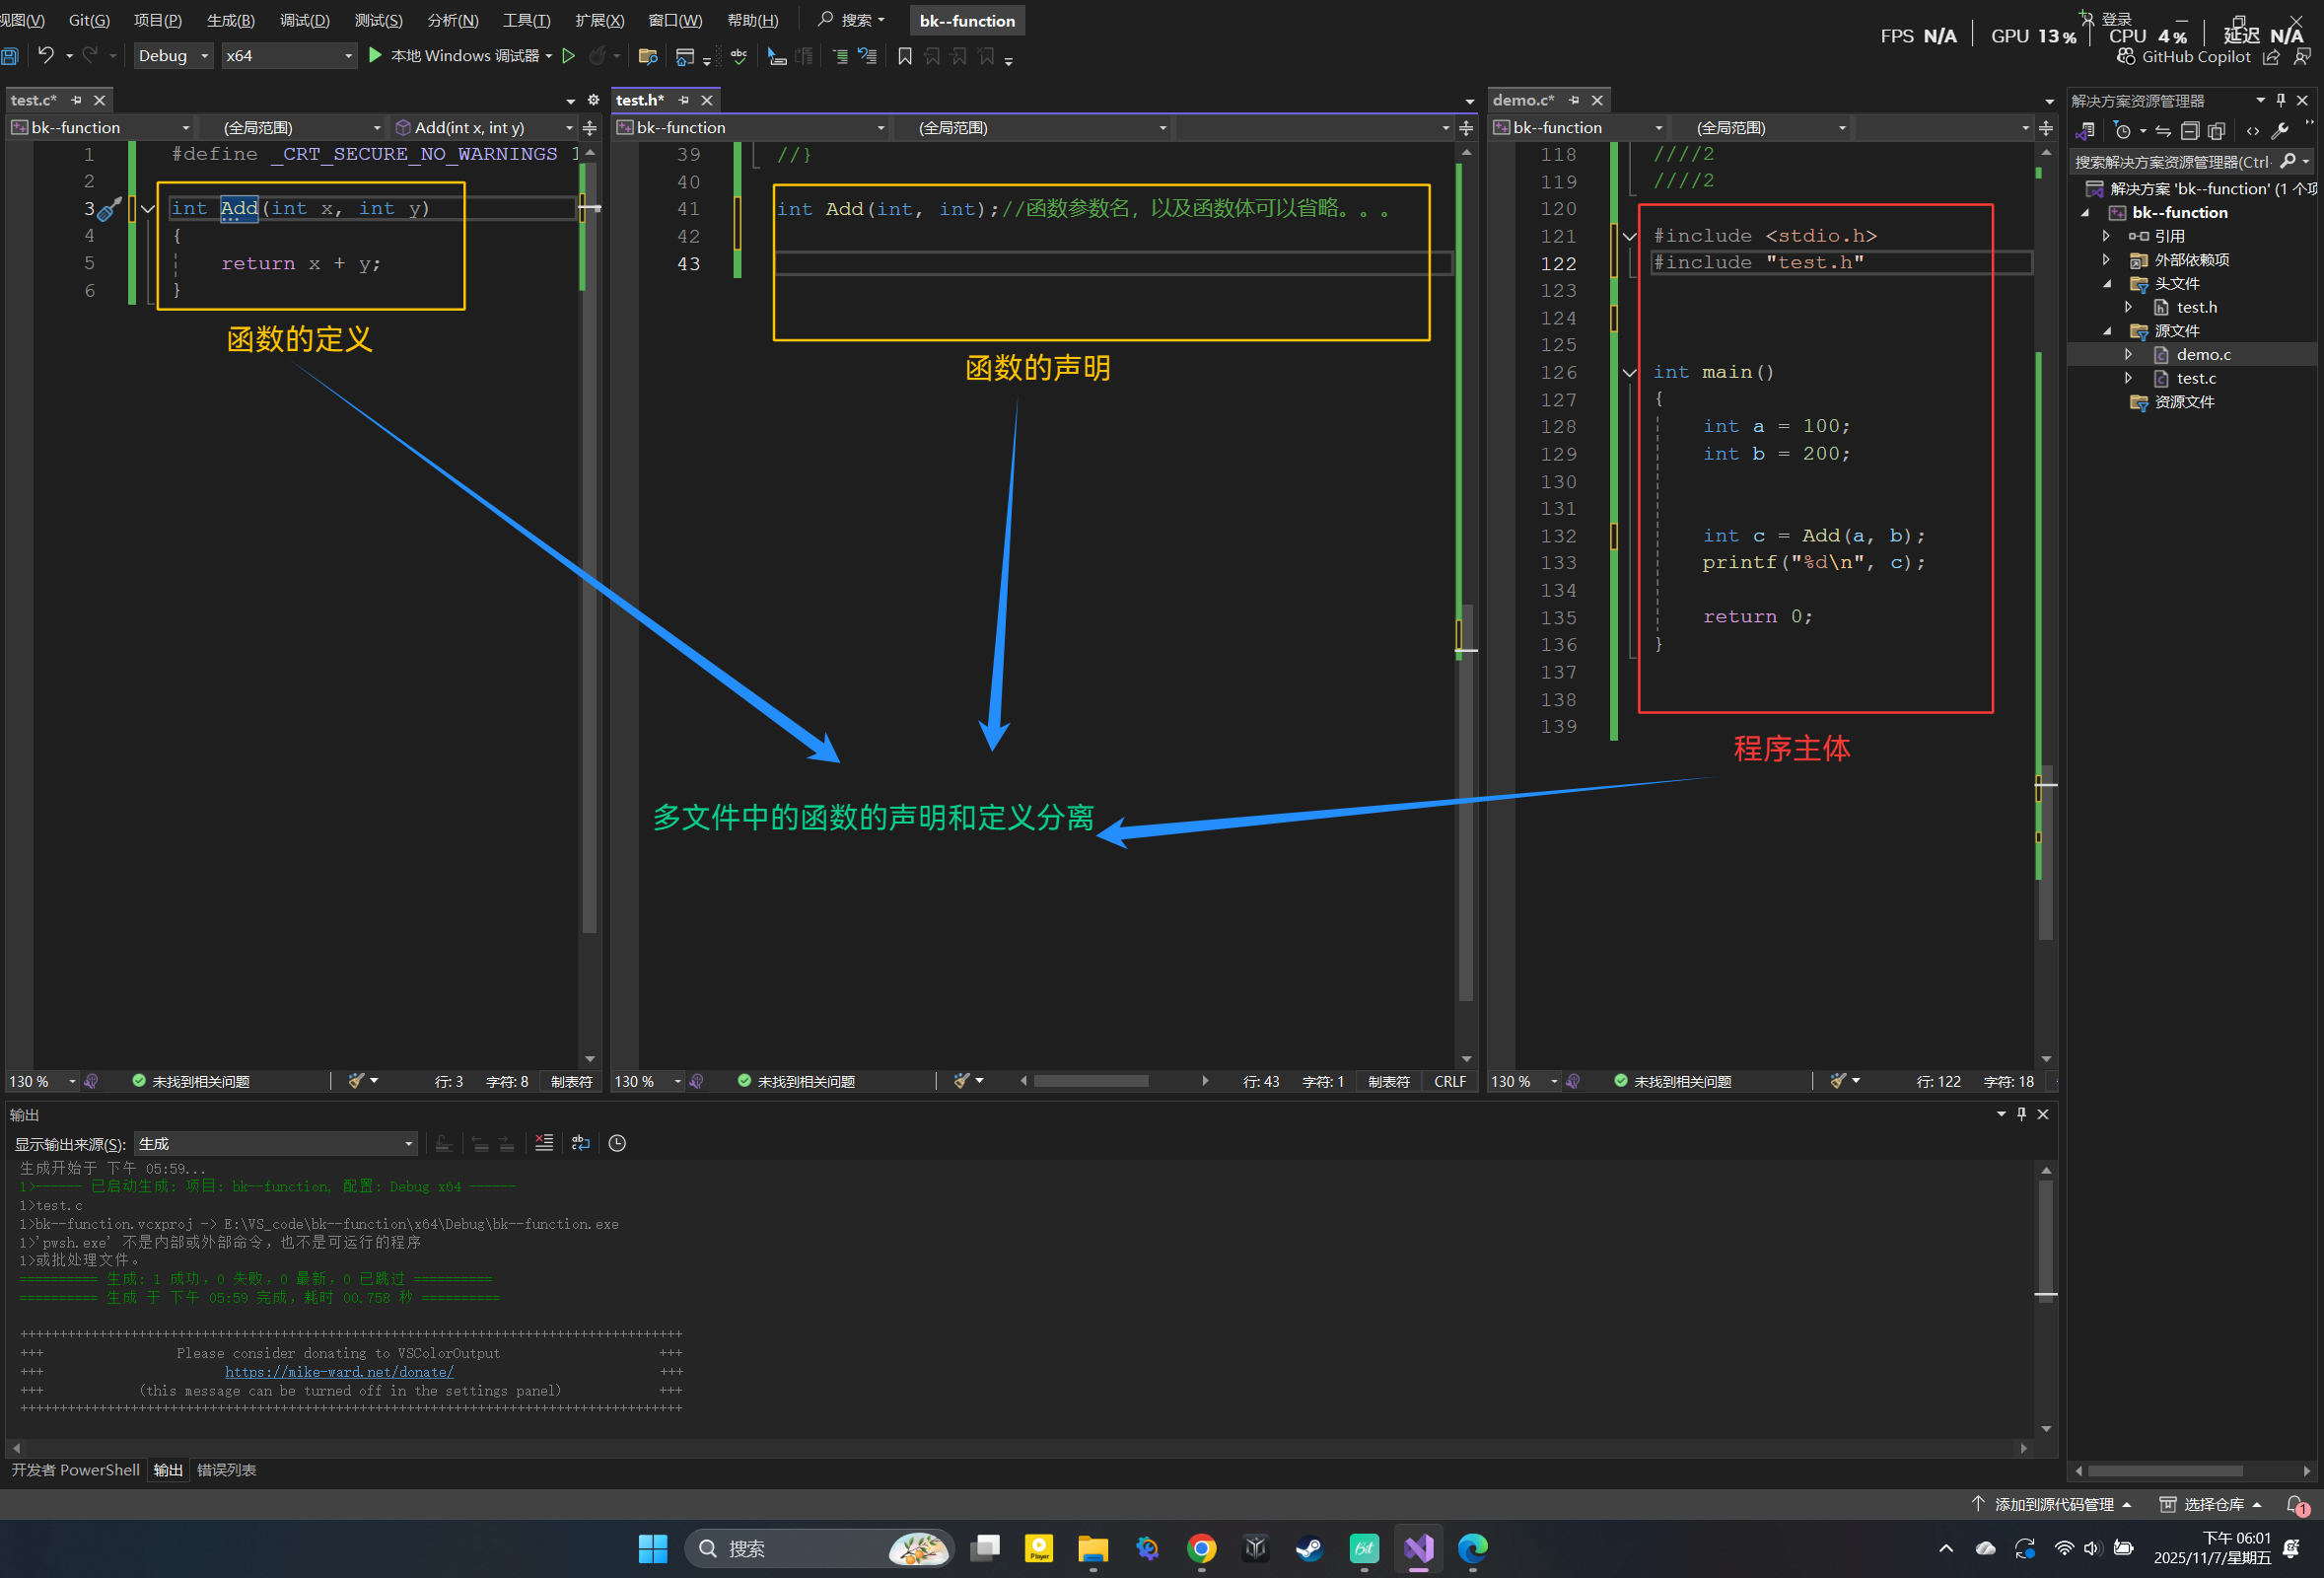The image size is (2324, 1578).
Task: Click the Find in Files folder icon
Action: [647, 56]
